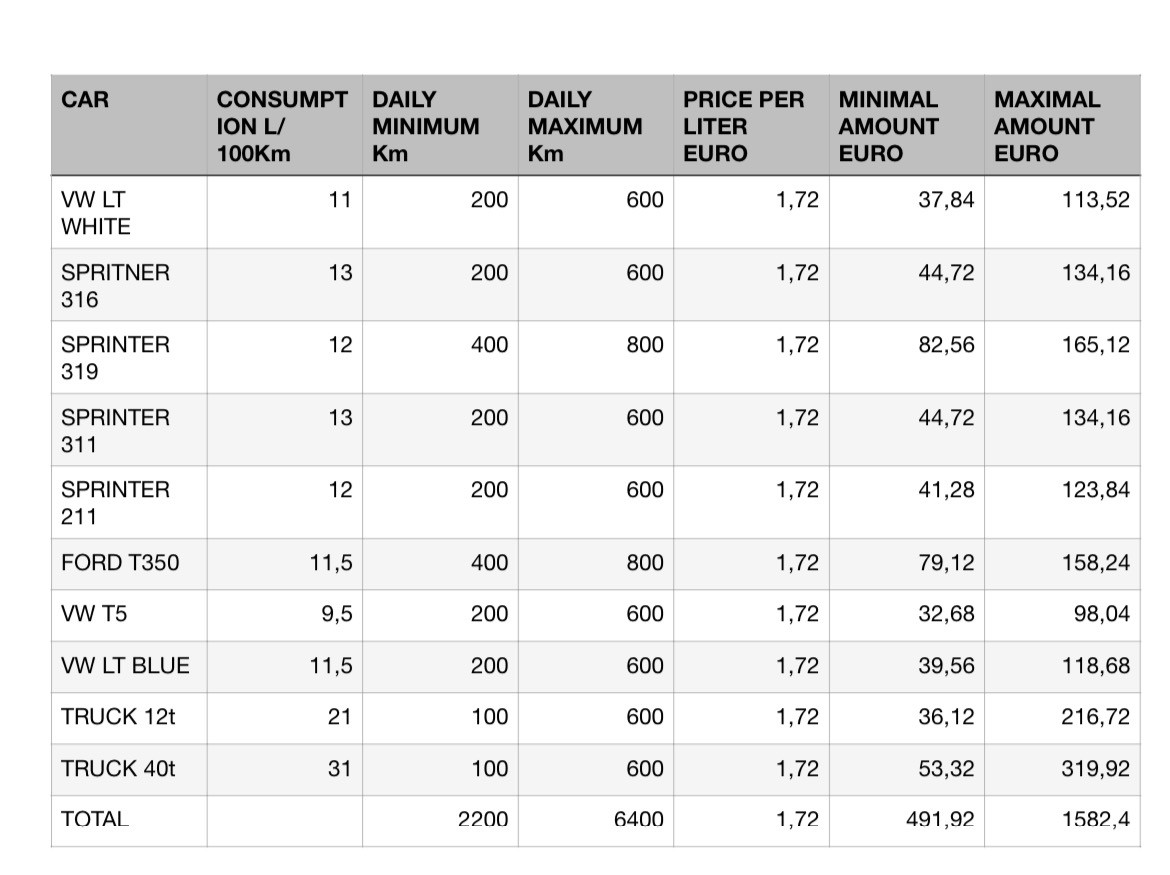Select the VW LT BLUE cell
1170x875 pixels.
tap(129, 667)
